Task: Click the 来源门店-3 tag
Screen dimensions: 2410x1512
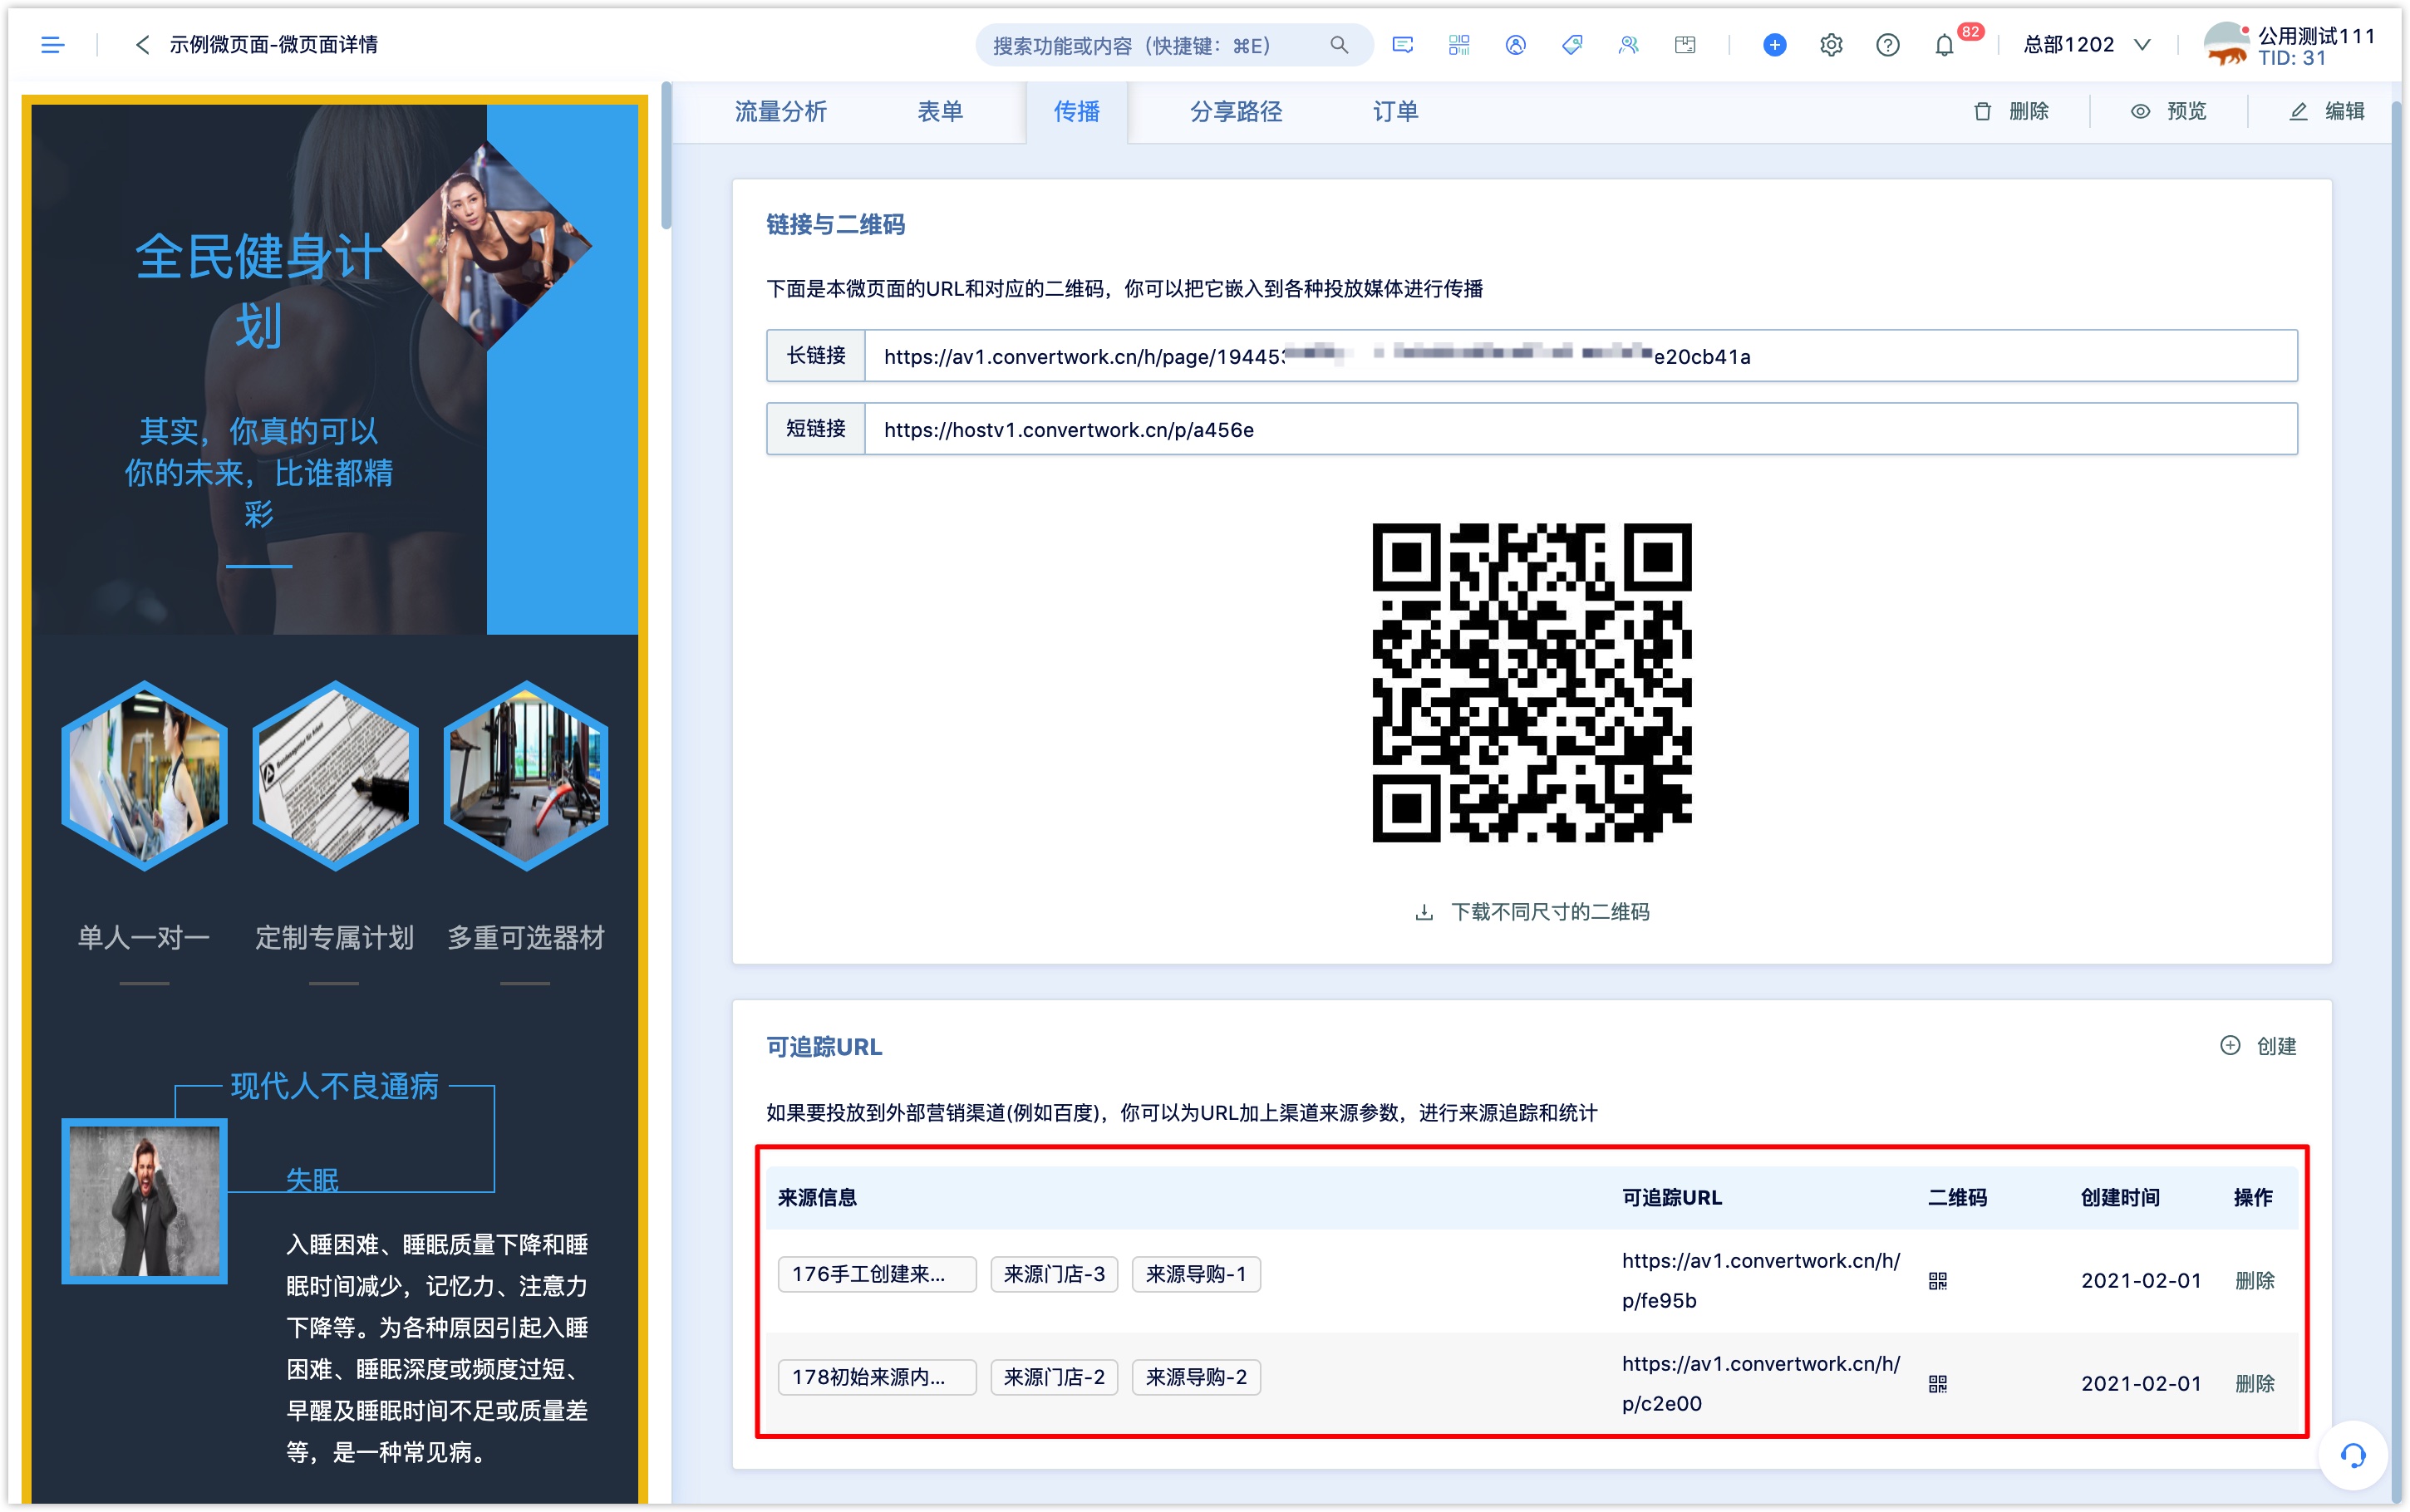Action: tap(1054, 1274)
